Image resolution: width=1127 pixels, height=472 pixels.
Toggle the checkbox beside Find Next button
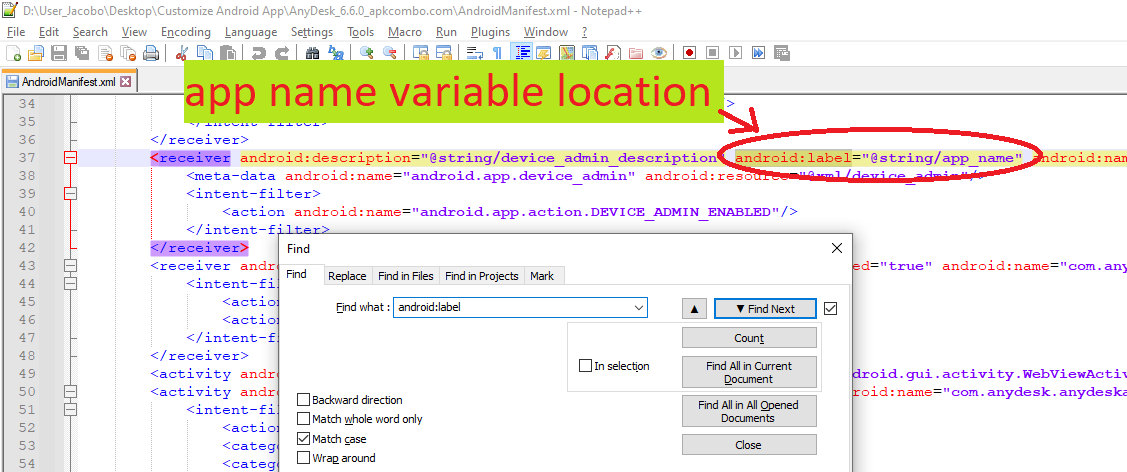coord(831,308)
